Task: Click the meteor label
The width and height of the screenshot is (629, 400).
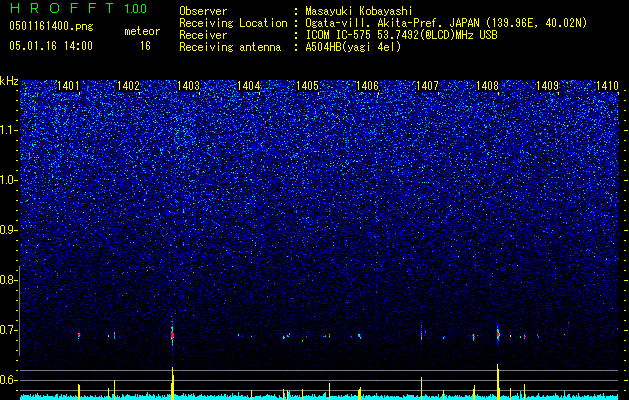Action: tap(142, 31)
